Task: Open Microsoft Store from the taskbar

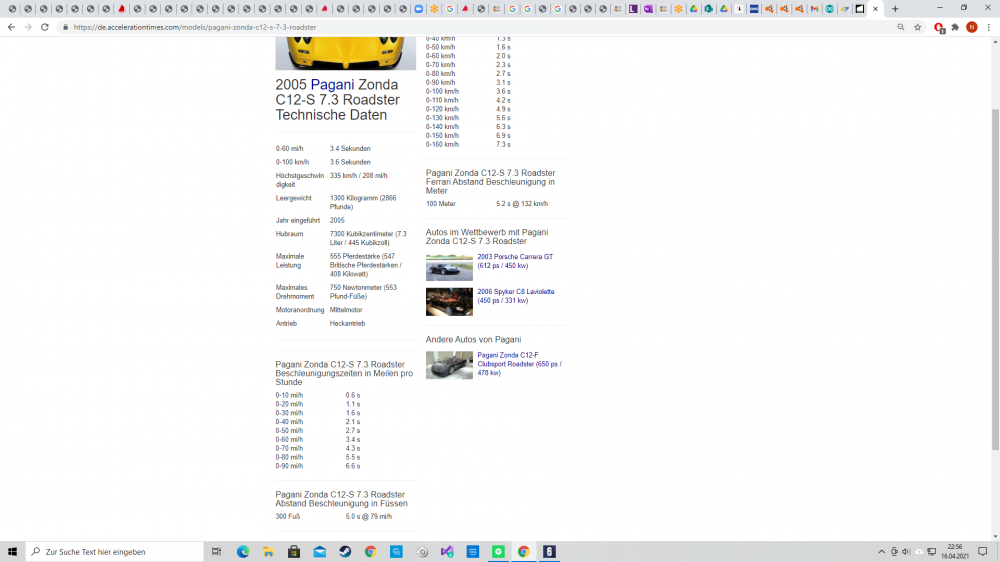Action: (294, 552)
